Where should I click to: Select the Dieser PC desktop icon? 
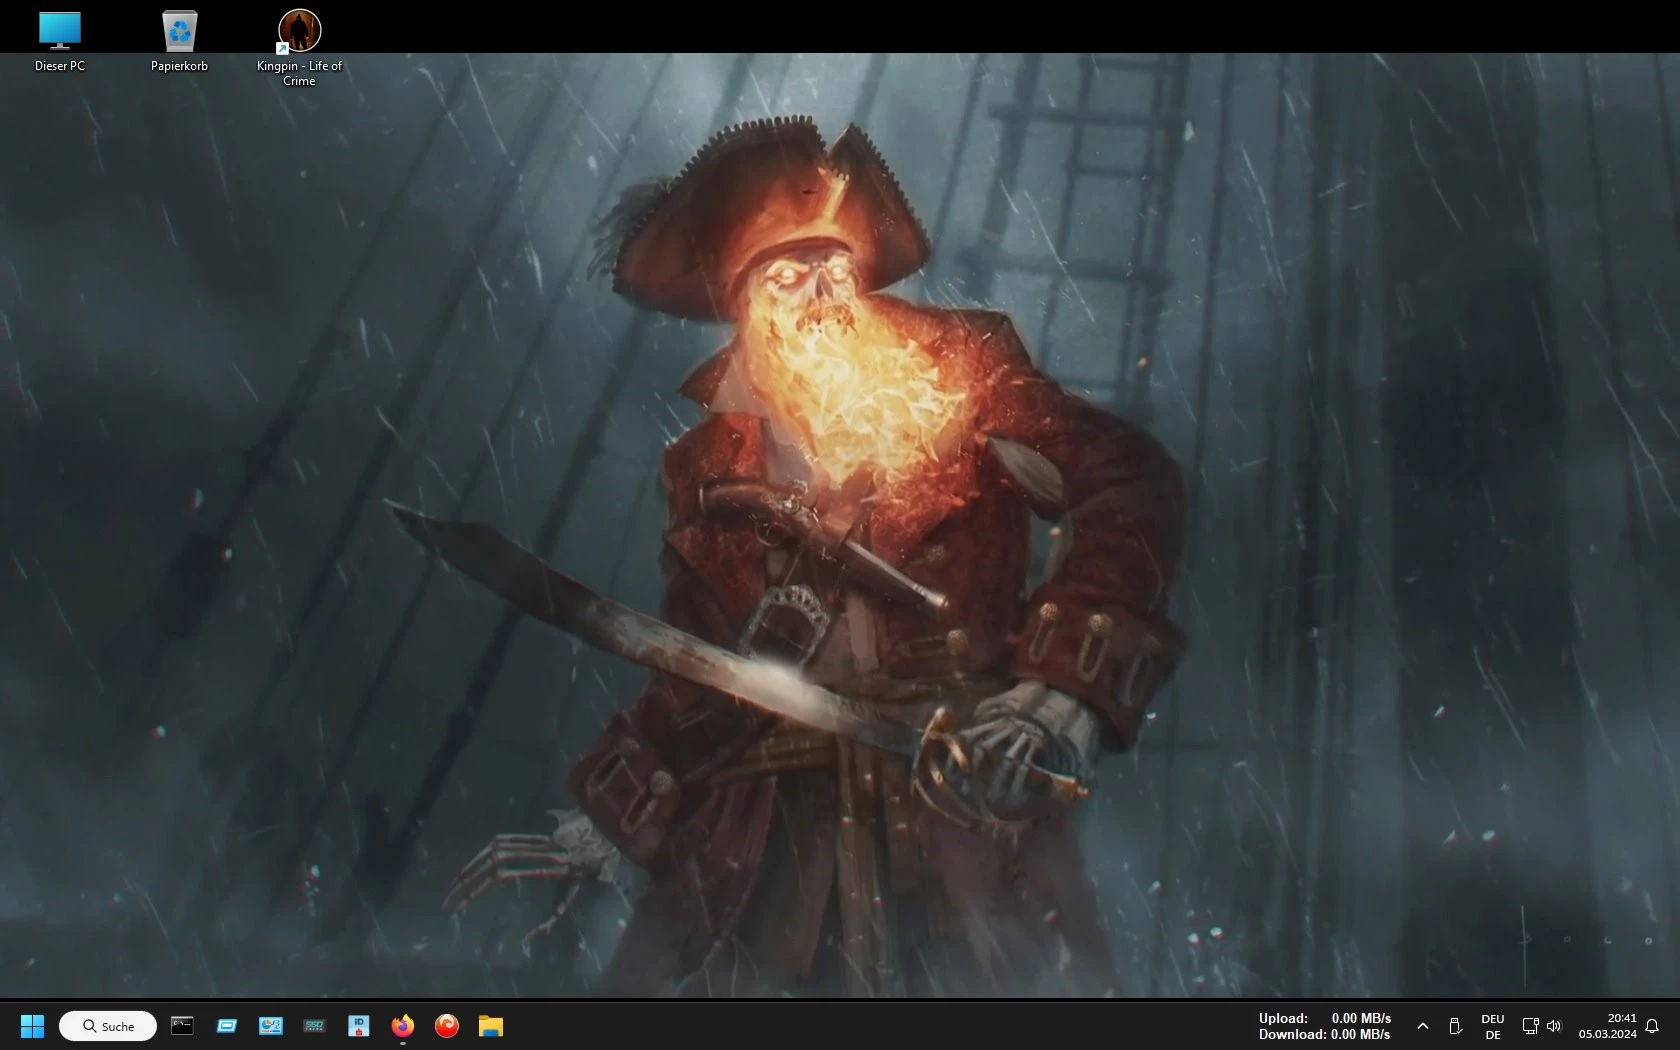tap(60, 41)
